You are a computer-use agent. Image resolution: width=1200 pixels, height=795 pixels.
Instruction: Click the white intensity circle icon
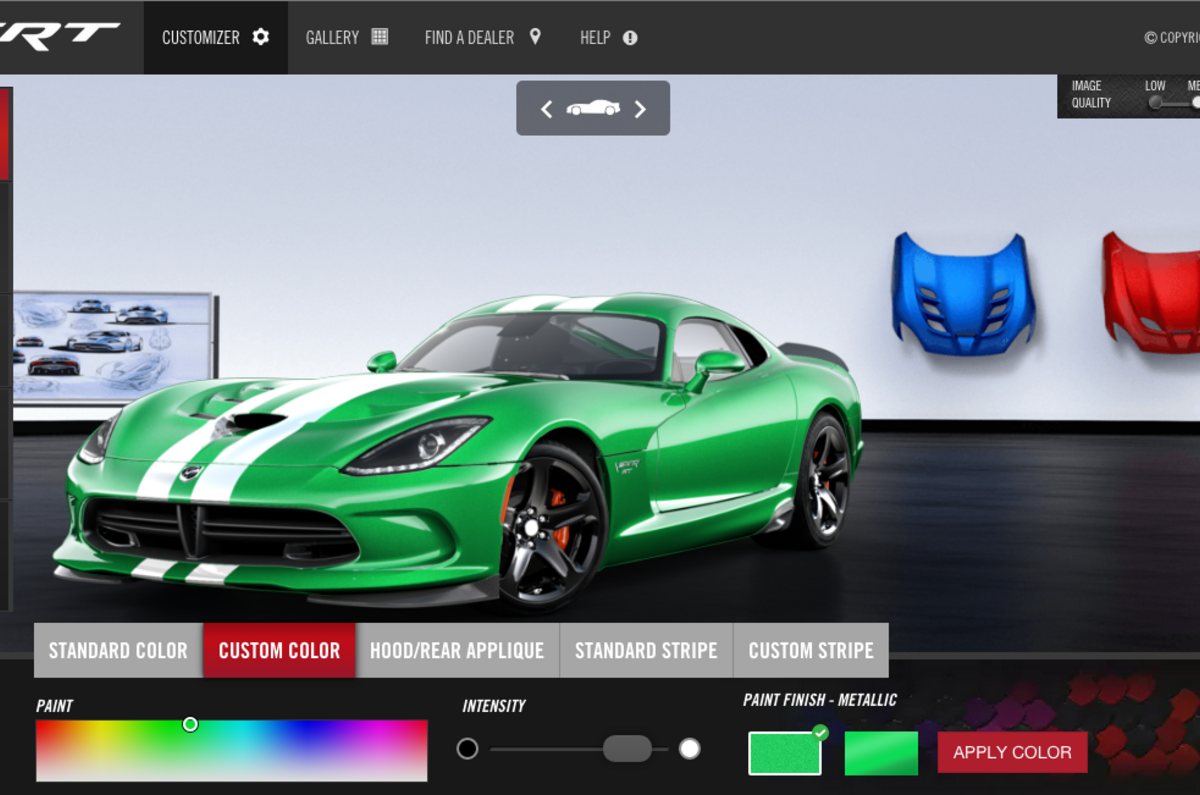[689, 749]
